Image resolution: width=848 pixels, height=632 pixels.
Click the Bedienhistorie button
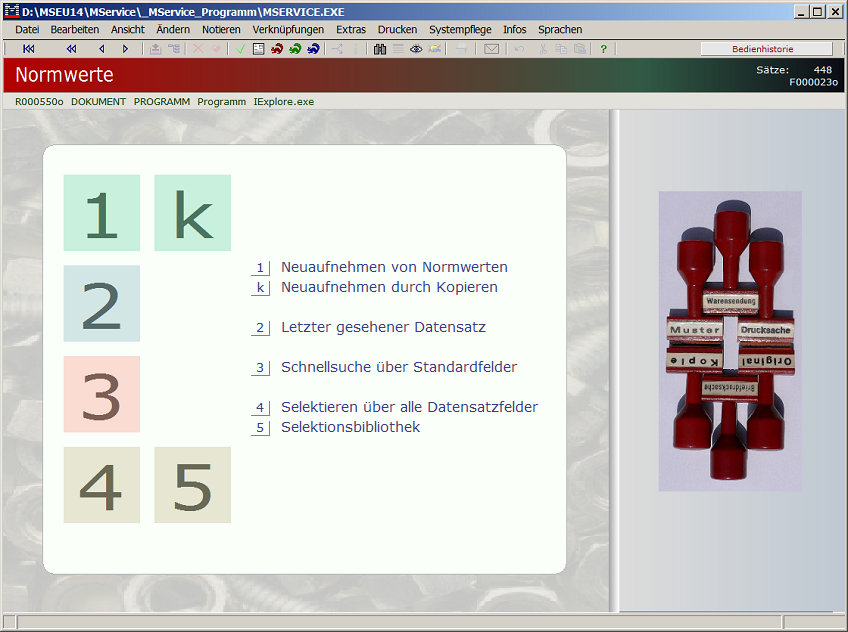(766, 49)
